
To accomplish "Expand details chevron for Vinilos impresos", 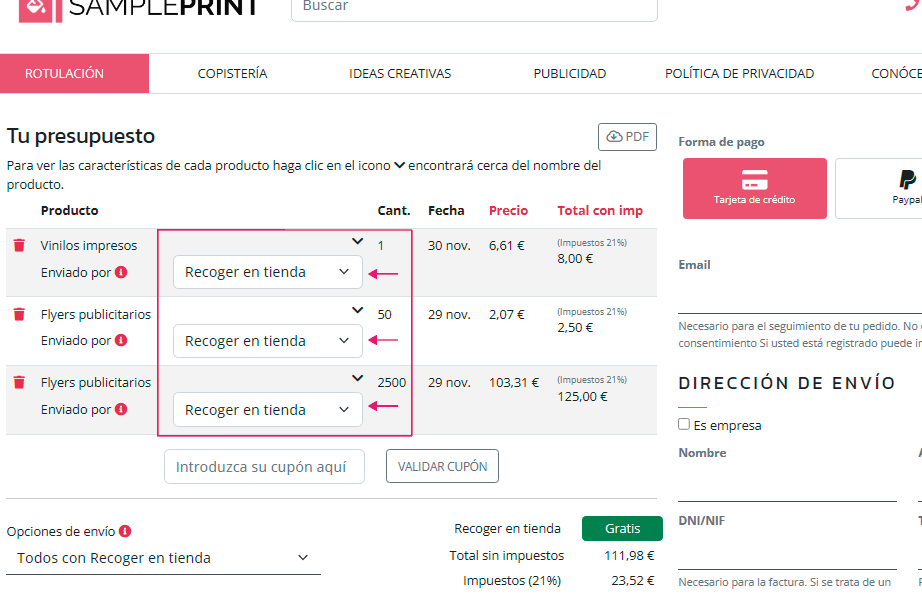I will 358,241.
